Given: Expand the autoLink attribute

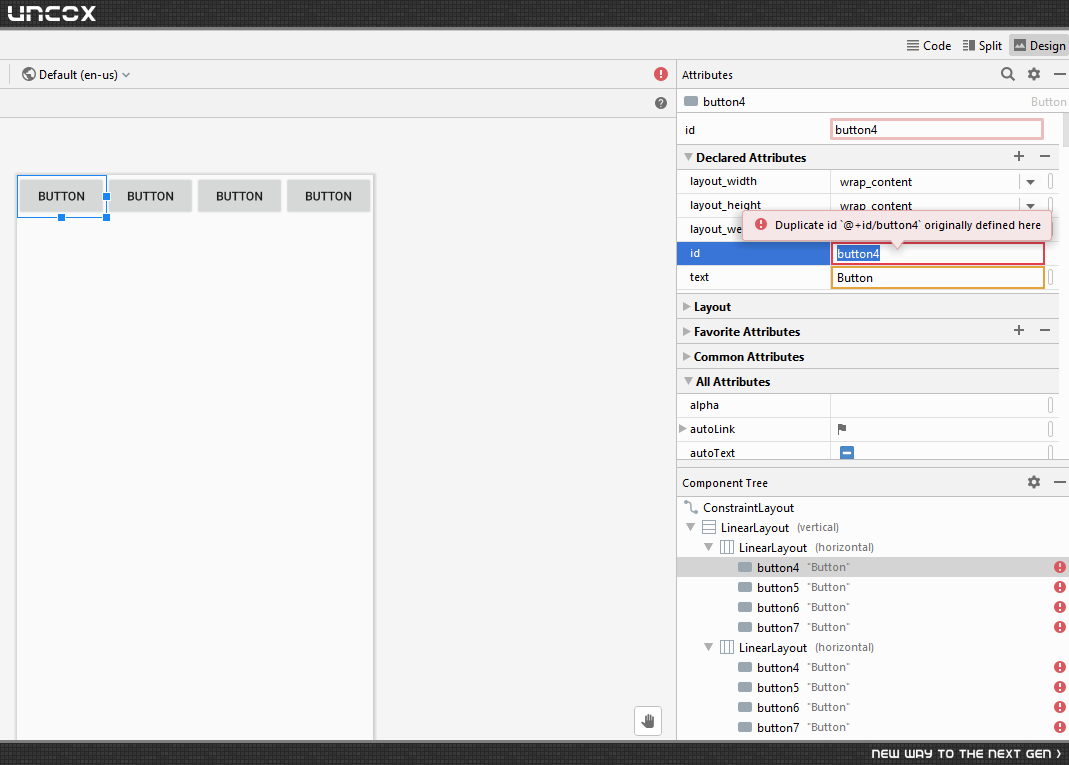Looking at the screenshot, I should pyautogui.click(x=682, y=429).
